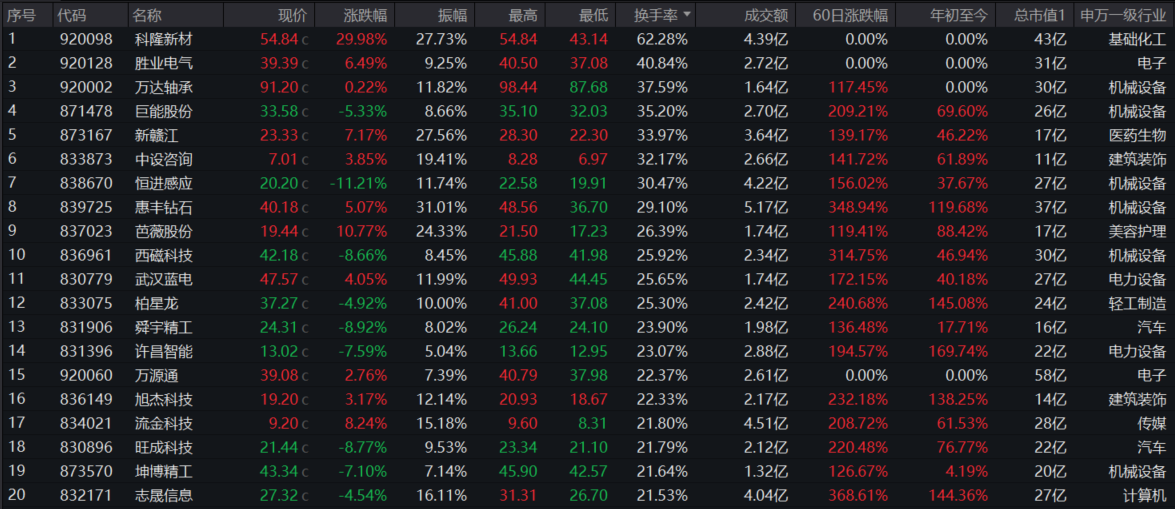Select stock name 中设咨询
This screenshot has width=1175, height=509.
(163, 159)
